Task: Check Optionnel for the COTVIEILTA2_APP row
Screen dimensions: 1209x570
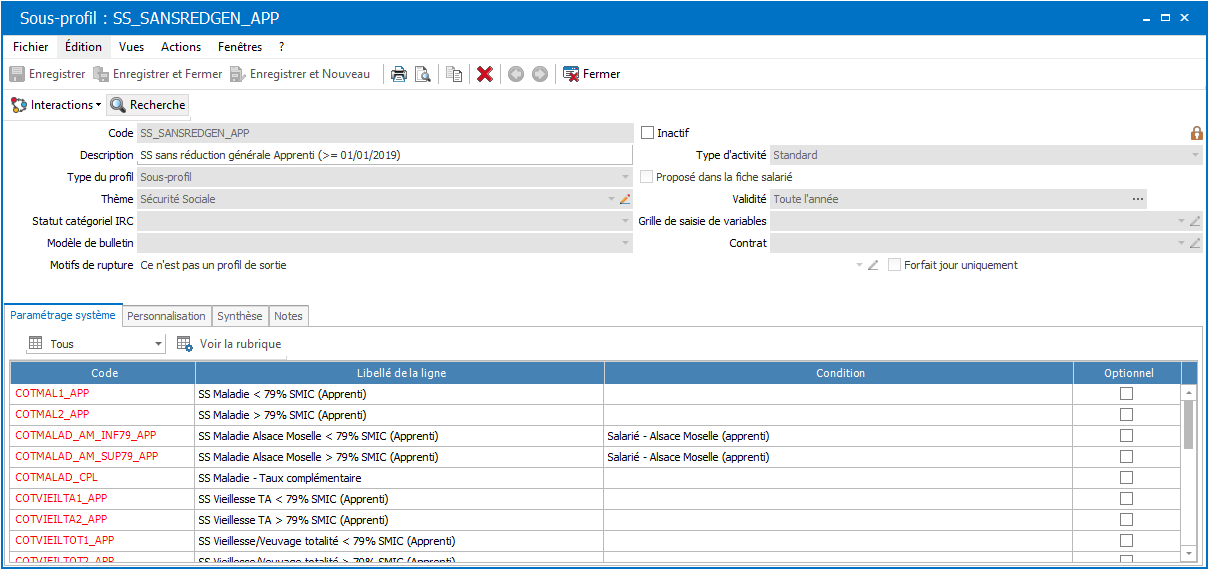Action: pos(1127,520)
